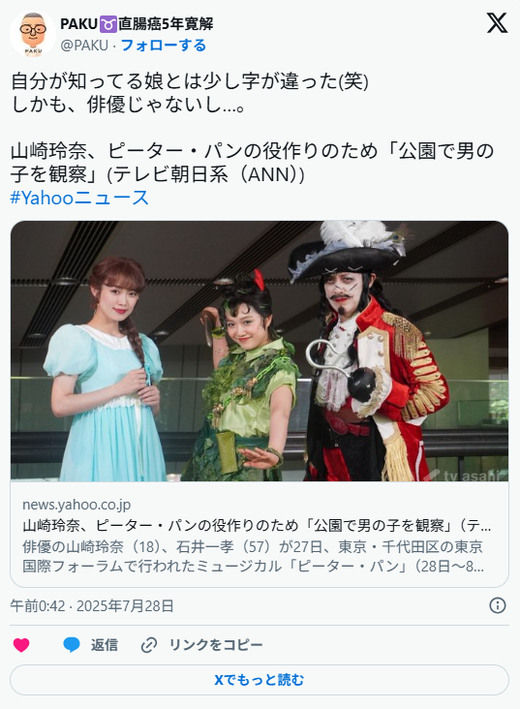Click the @PAKU handle
The width and height of the screenshot is (520, 709).
(x=84, y=45)
